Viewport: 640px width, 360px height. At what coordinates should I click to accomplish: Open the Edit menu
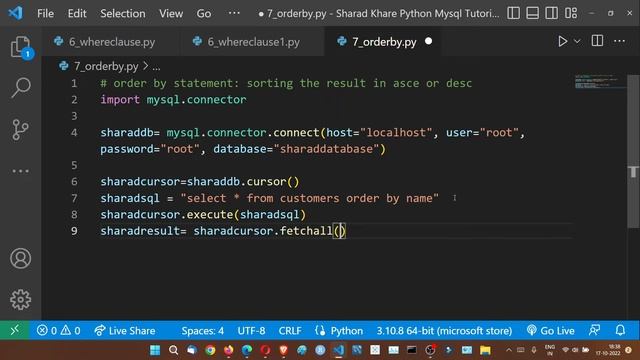pos(77,13)
